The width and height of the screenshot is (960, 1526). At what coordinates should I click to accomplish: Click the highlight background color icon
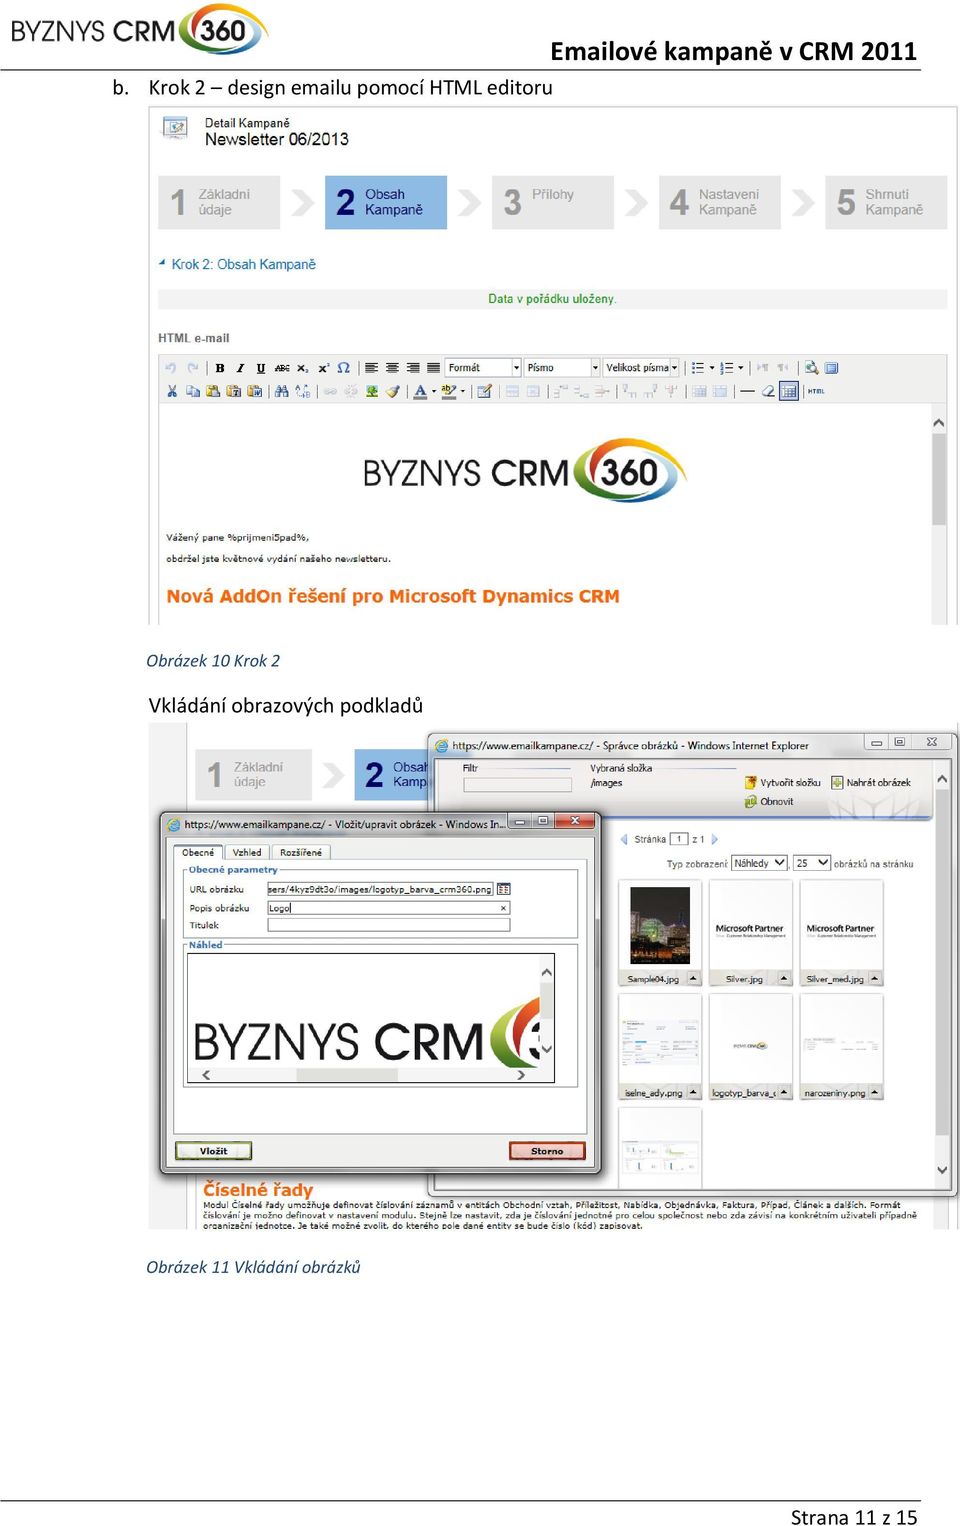[x=449, y=391]
